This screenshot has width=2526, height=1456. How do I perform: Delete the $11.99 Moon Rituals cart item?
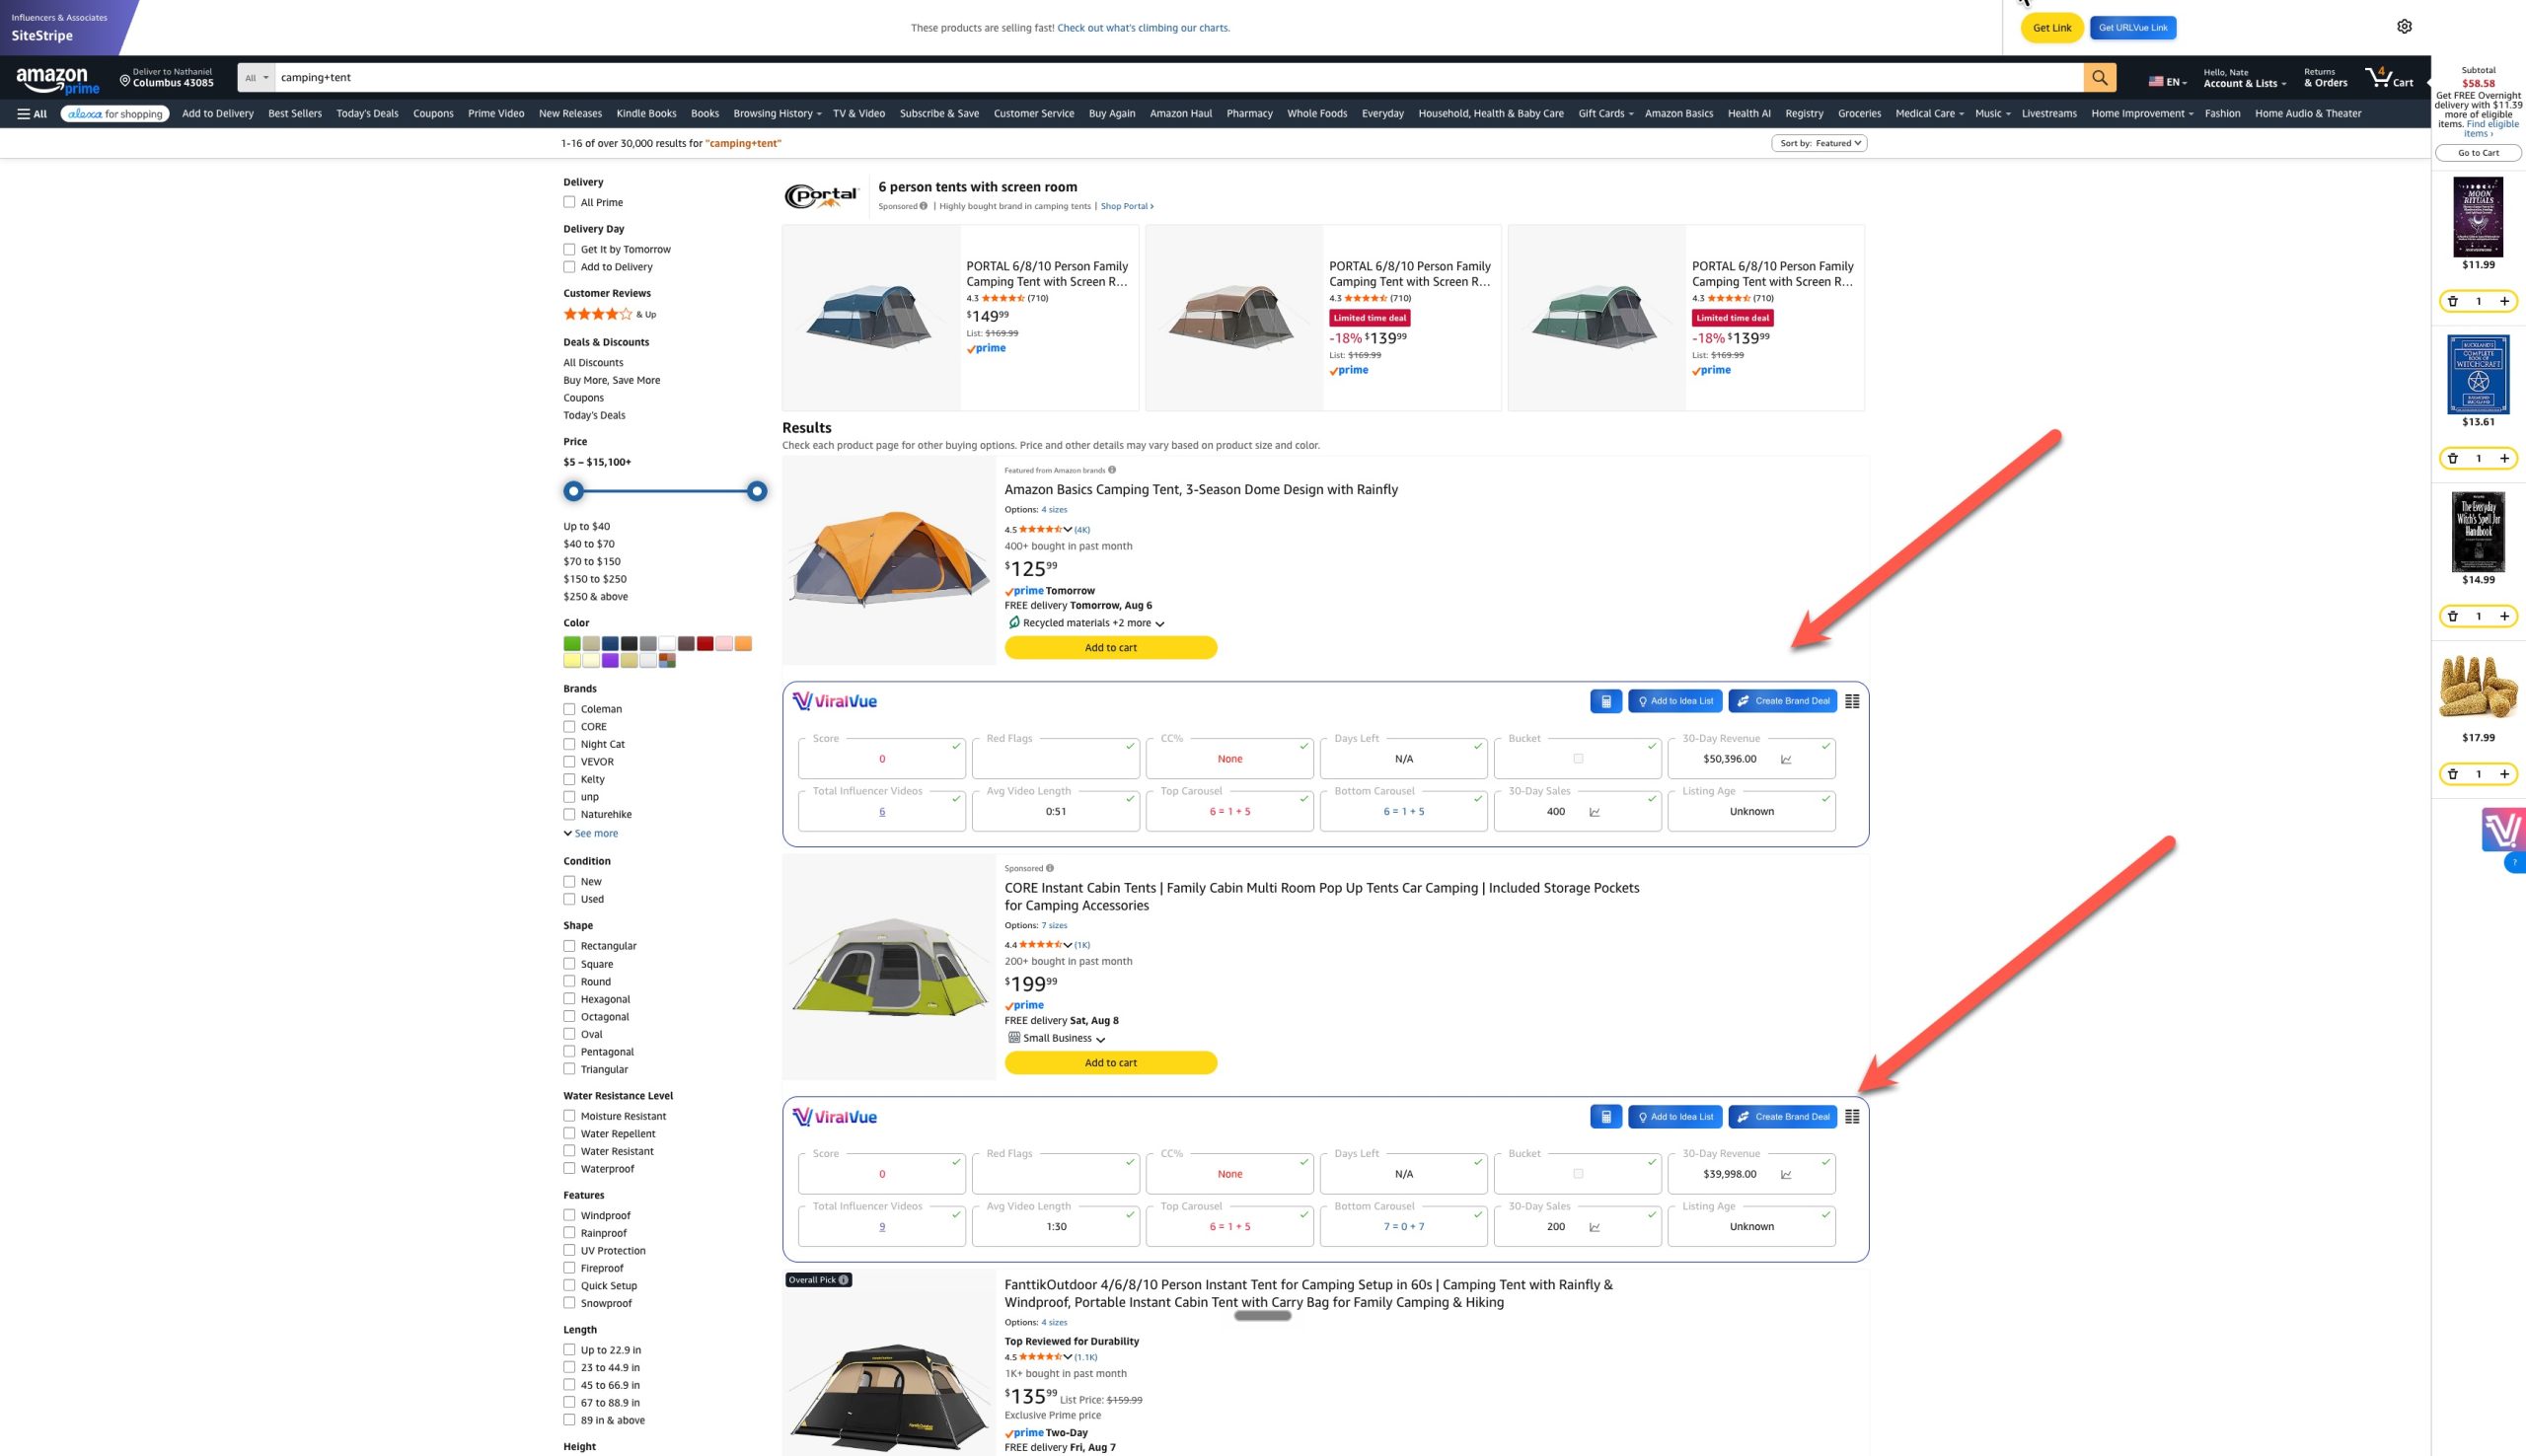coord(2453,301)
